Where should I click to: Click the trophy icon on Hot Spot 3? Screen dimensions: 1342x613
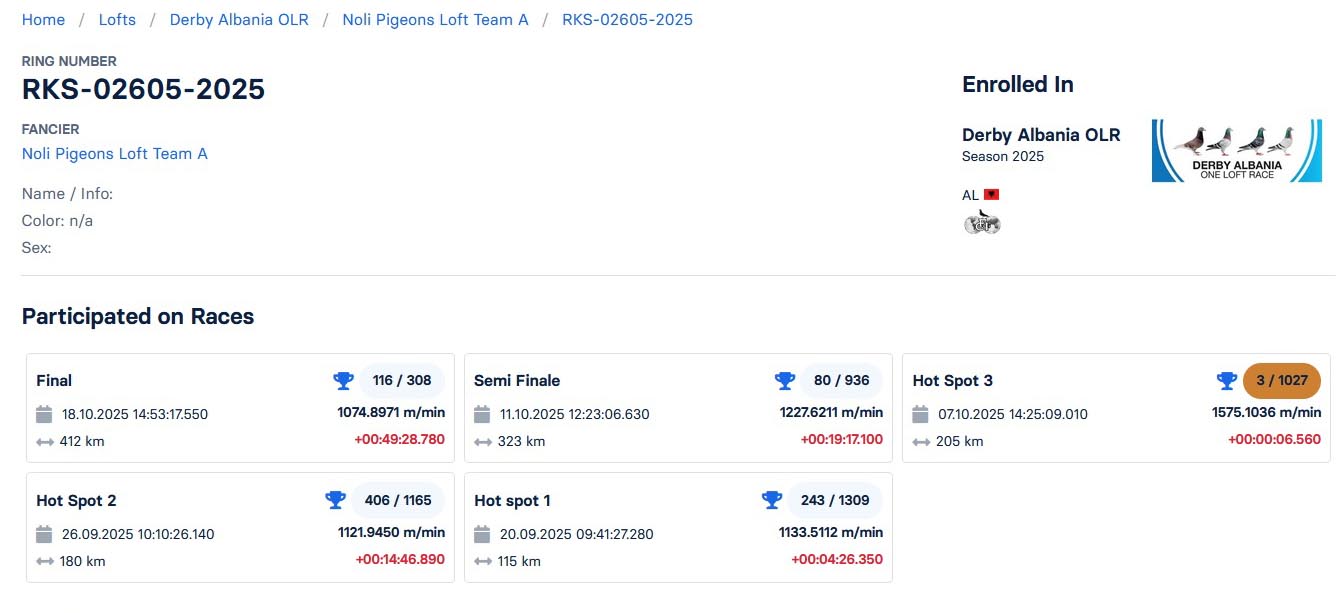pyautogui.click(x=1226, y=380)
